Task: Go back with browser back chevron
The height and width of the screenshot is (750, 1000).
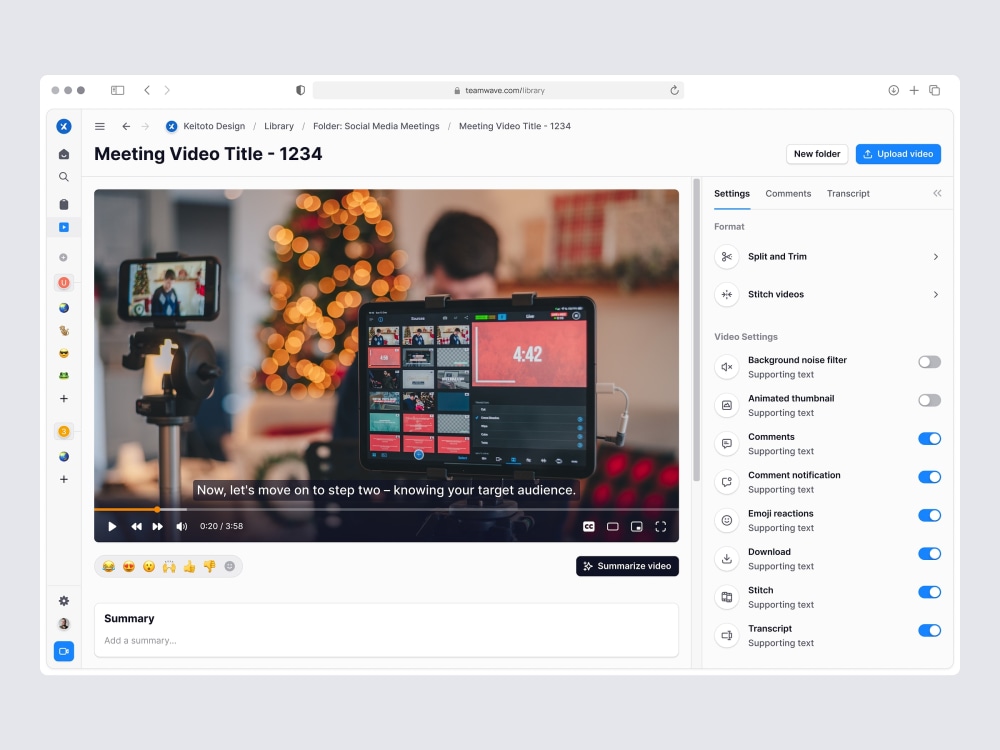Action: coord(147,90)
